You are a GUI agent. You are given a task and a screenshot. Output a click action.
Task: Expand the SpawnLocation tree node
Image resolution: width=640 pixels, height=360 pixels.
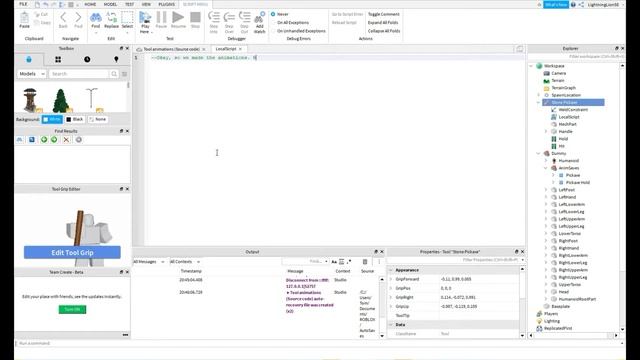pyautogui.click(x=538, y=95)
